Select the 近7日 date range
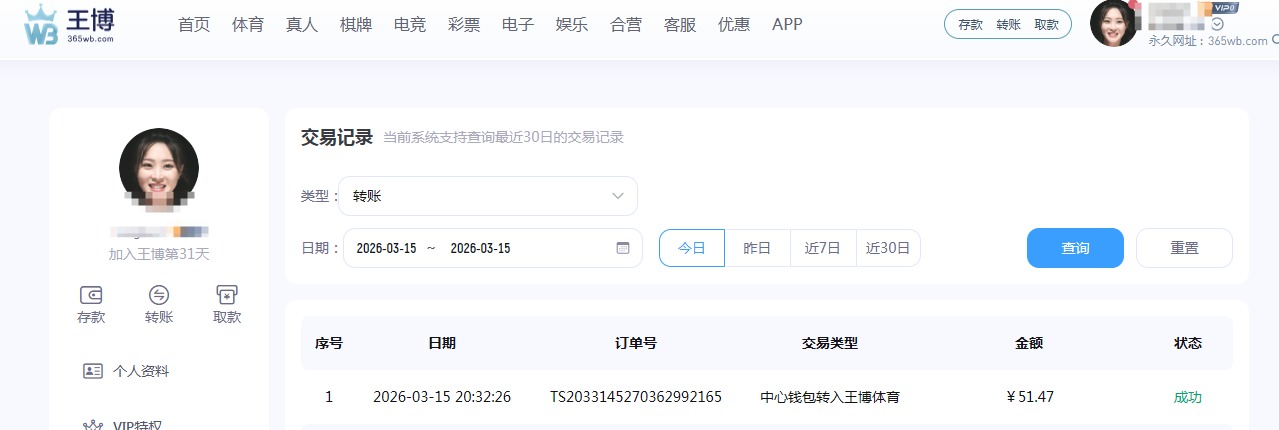The width and height of the screenshot is (1279, 430). pyautogui.click(x=823, y=248)
